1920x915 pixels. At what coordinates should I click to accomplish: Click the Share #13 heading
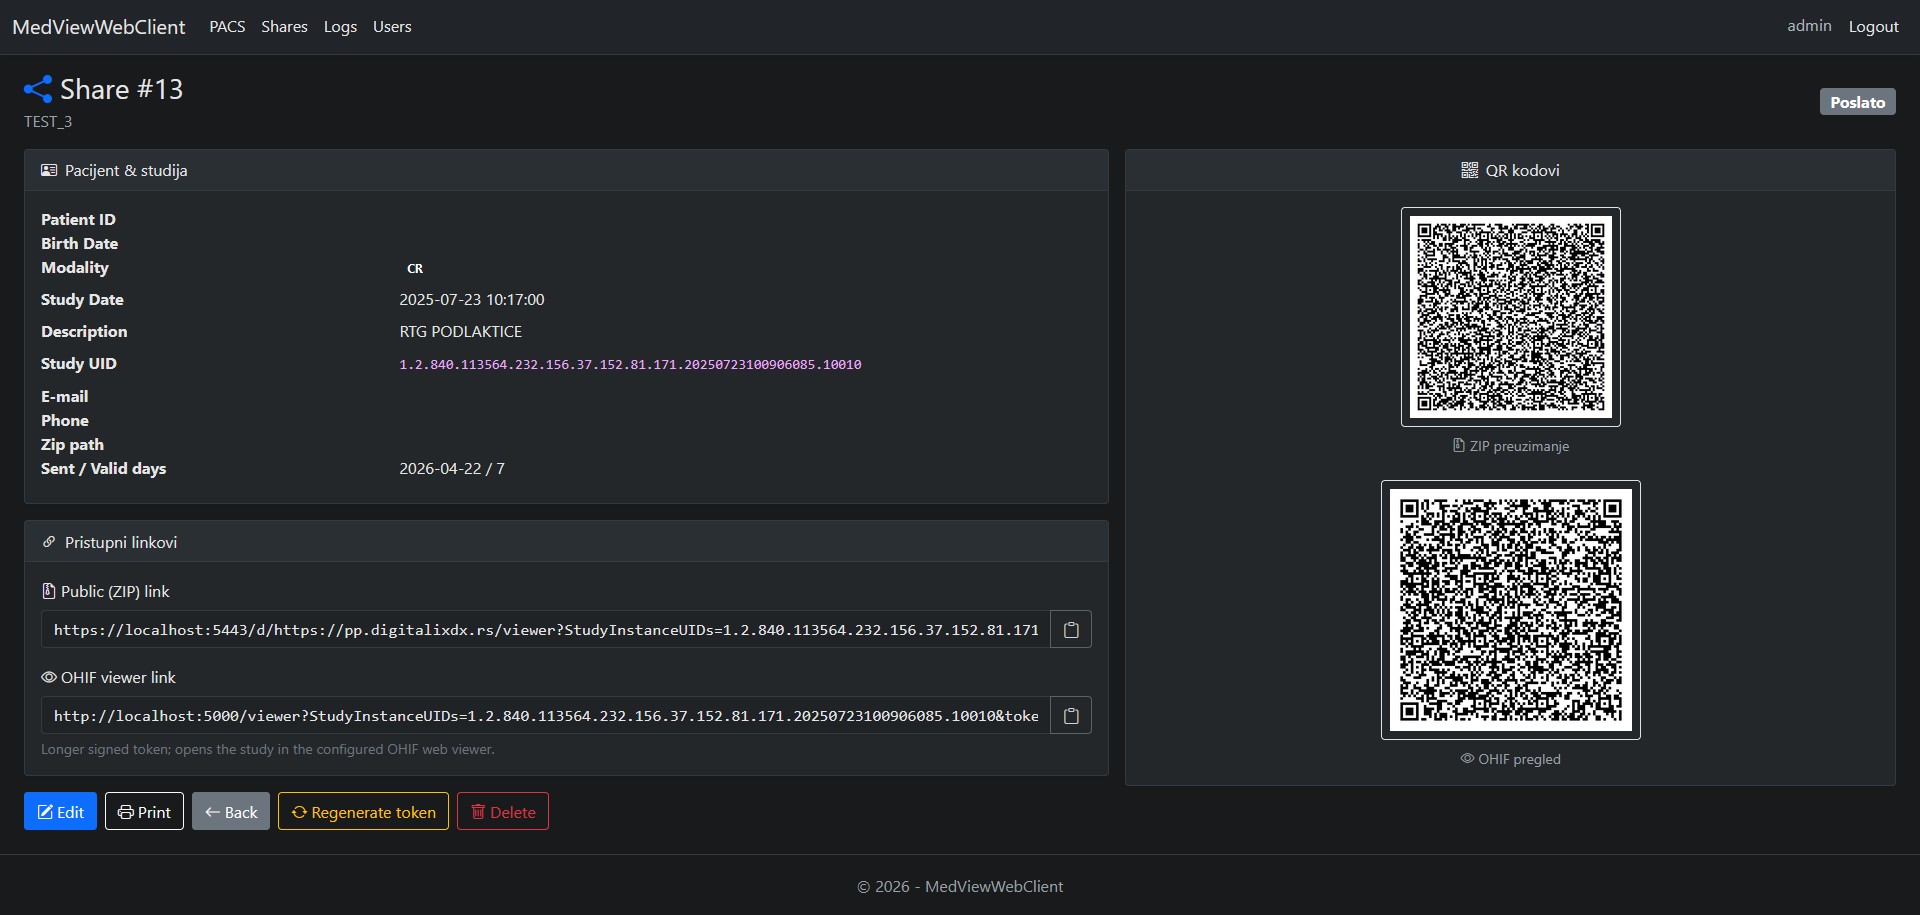[122, 89]
